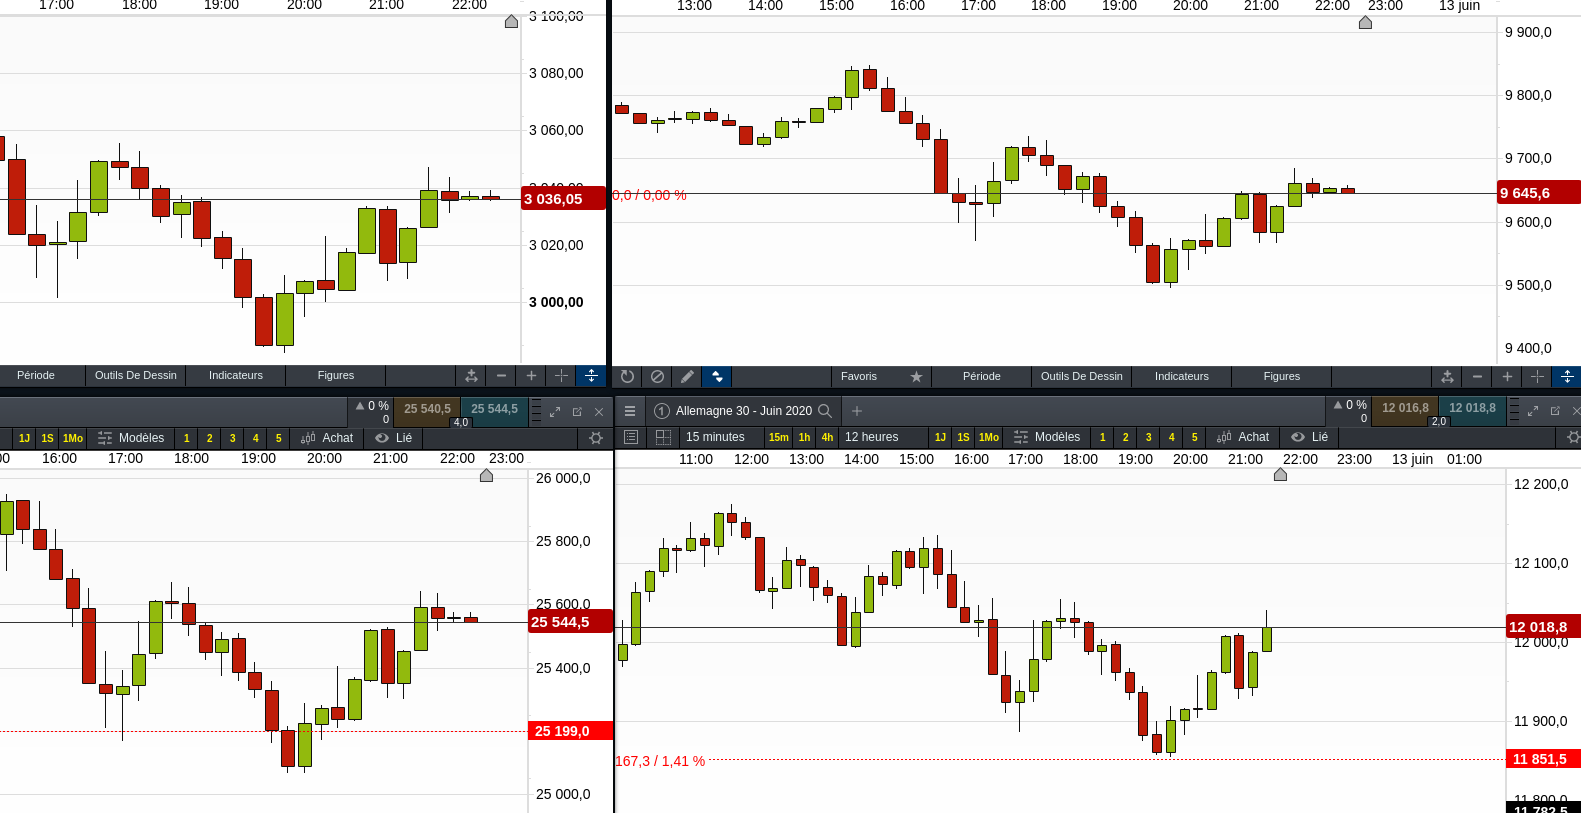Open Outils De Dessin in top-right chart toolbar
The width and height of the screenshot is (1581, 813).
tap(1082, 377)
